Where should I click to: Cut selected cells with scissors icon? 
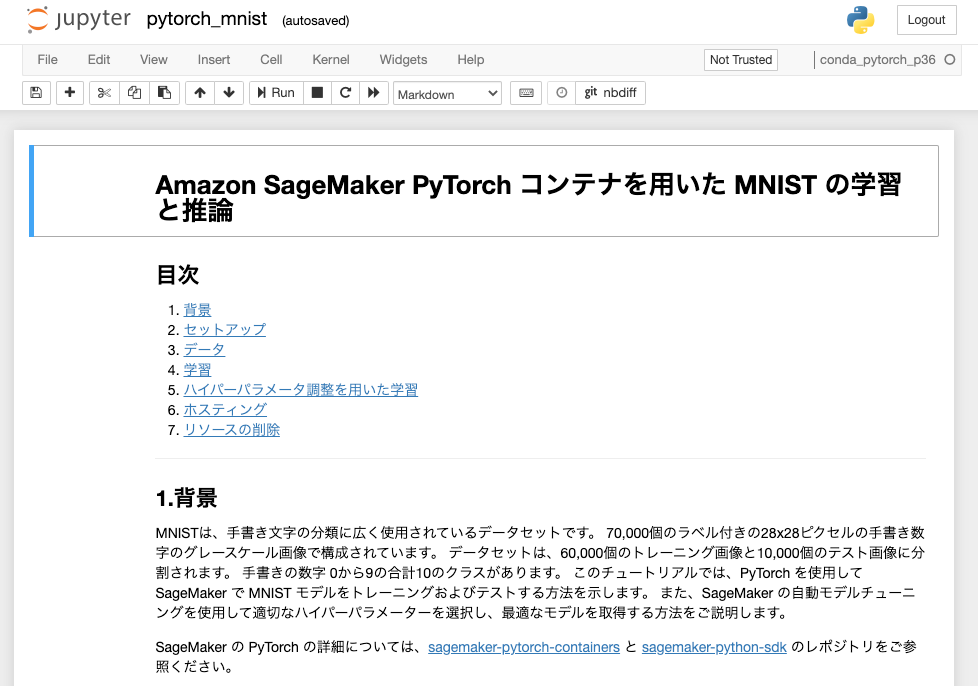point(104,93)
